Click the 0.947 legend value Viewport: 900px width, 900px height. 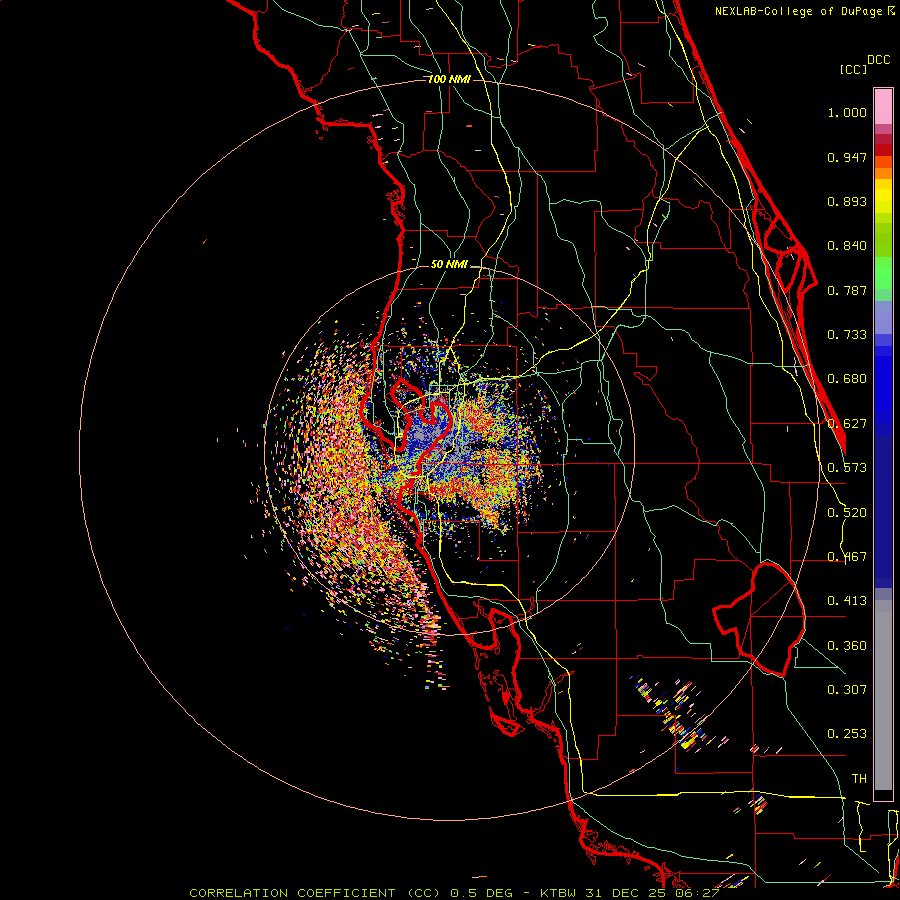tap(847, 157)
